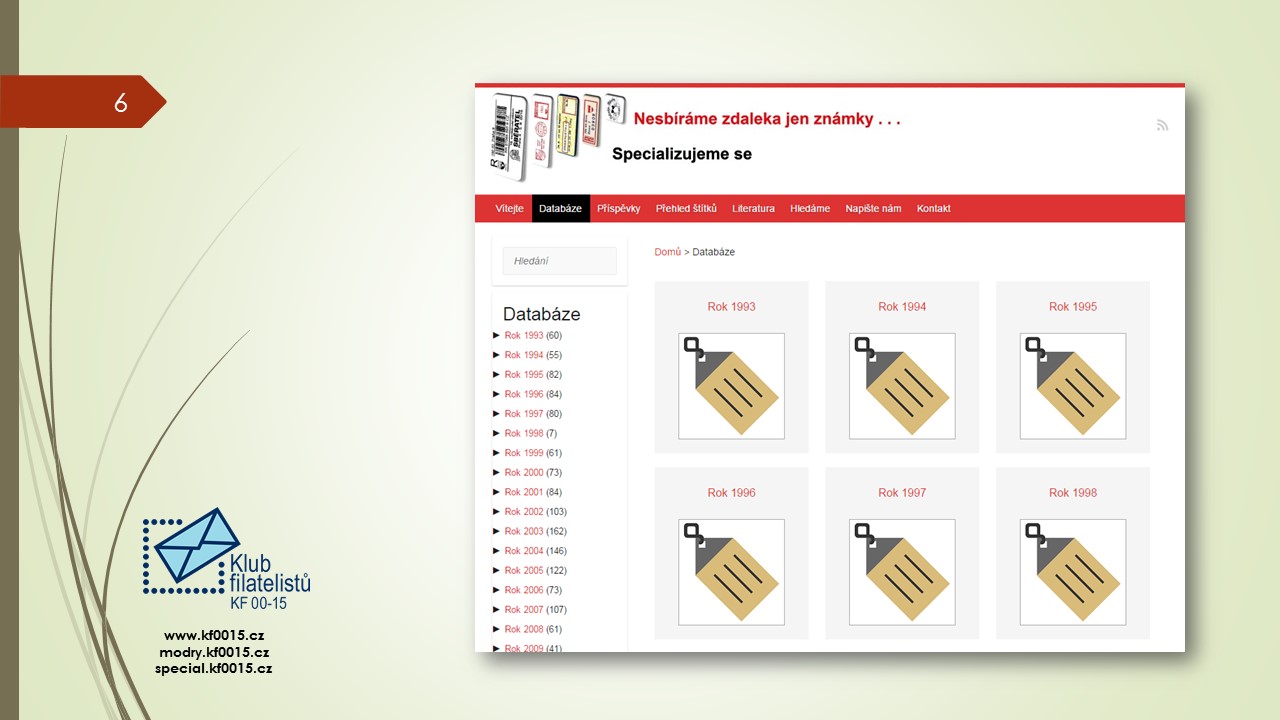Open the Rok 1997 tag thumbnail
Screen dimensions: 1280x720
tap(902, 572)
